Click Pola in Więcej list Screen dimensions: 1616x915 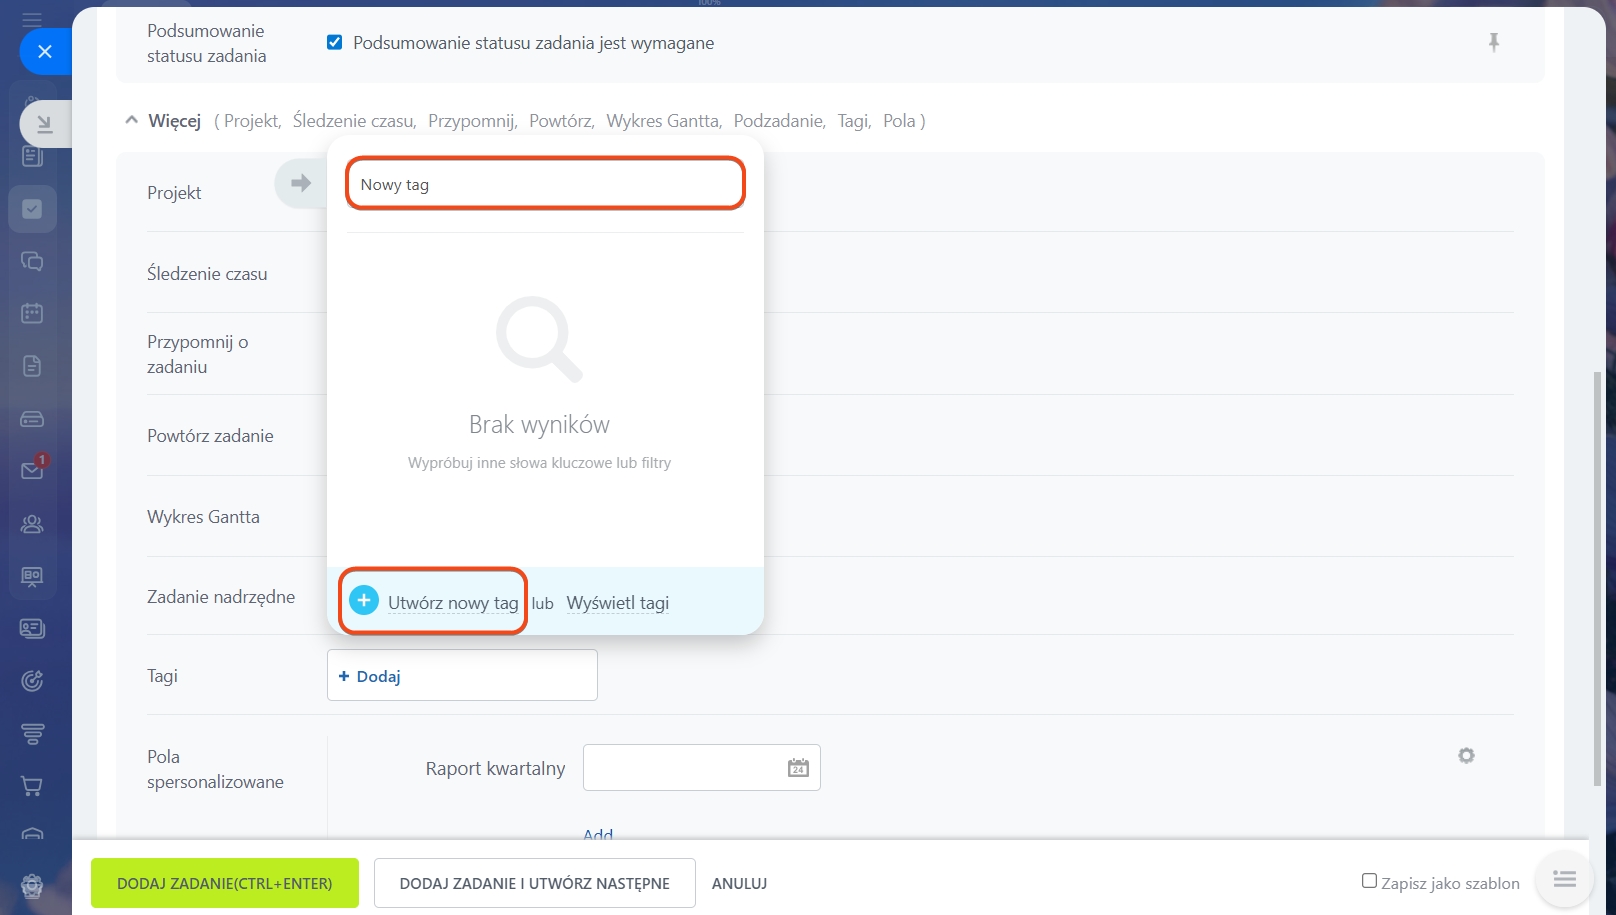point(899,121)
